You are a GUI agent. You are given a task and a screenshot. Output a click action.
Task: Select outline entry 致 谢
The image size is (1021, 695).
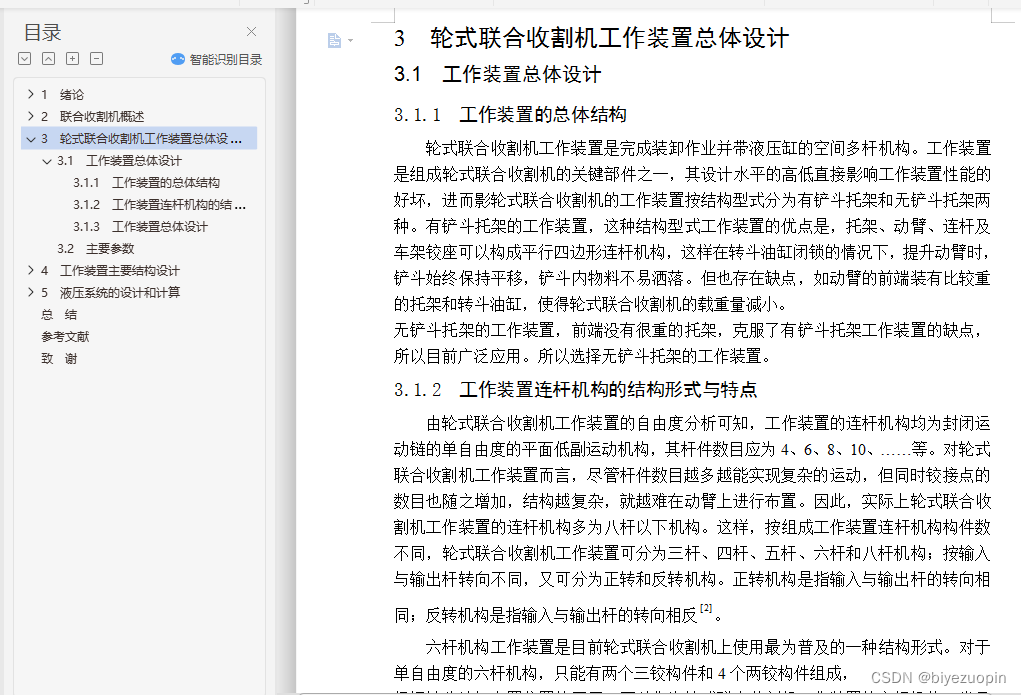click(59, 359)
